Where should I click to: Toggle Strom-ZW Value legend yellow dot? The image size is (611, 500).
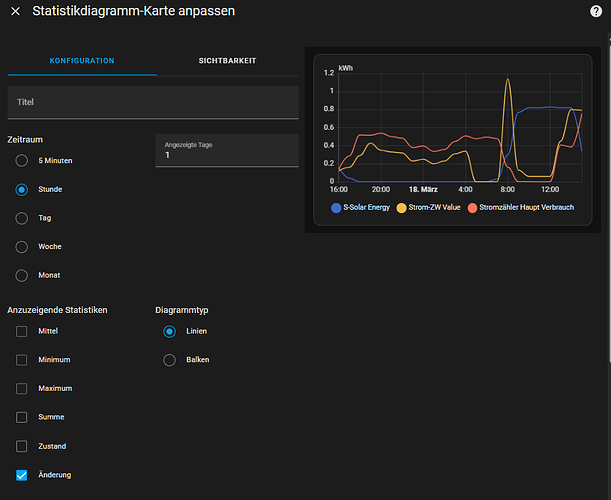pyautogui.click(x=401, y=208)
